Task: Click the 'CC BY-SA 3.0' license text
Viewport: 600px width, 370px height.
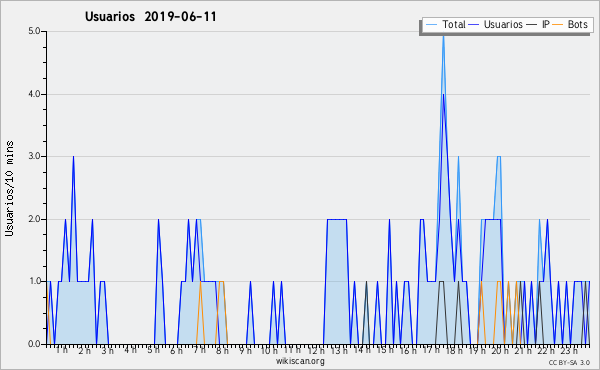Action: (569, 363)
